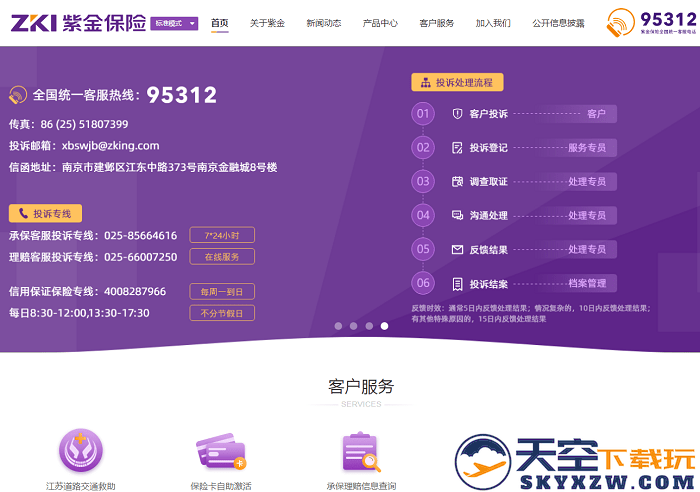The width and height of the screenshot is (700, 492).
Task: Open the 新闻动态 menu
Action: tap(324, 23)
